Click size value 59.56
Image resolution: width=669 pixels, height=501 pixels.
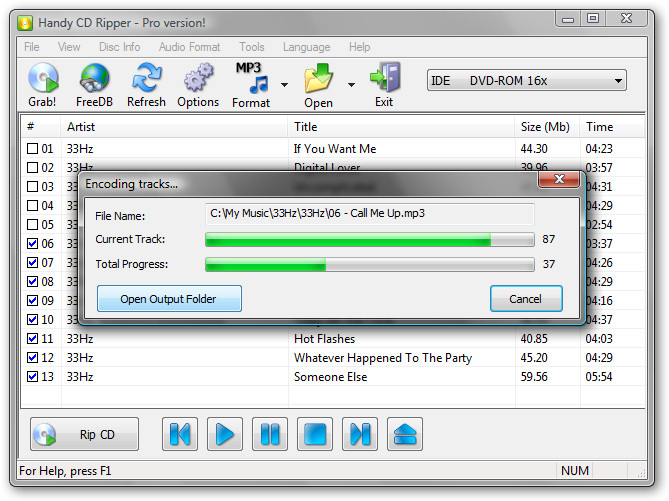[534, 376]
